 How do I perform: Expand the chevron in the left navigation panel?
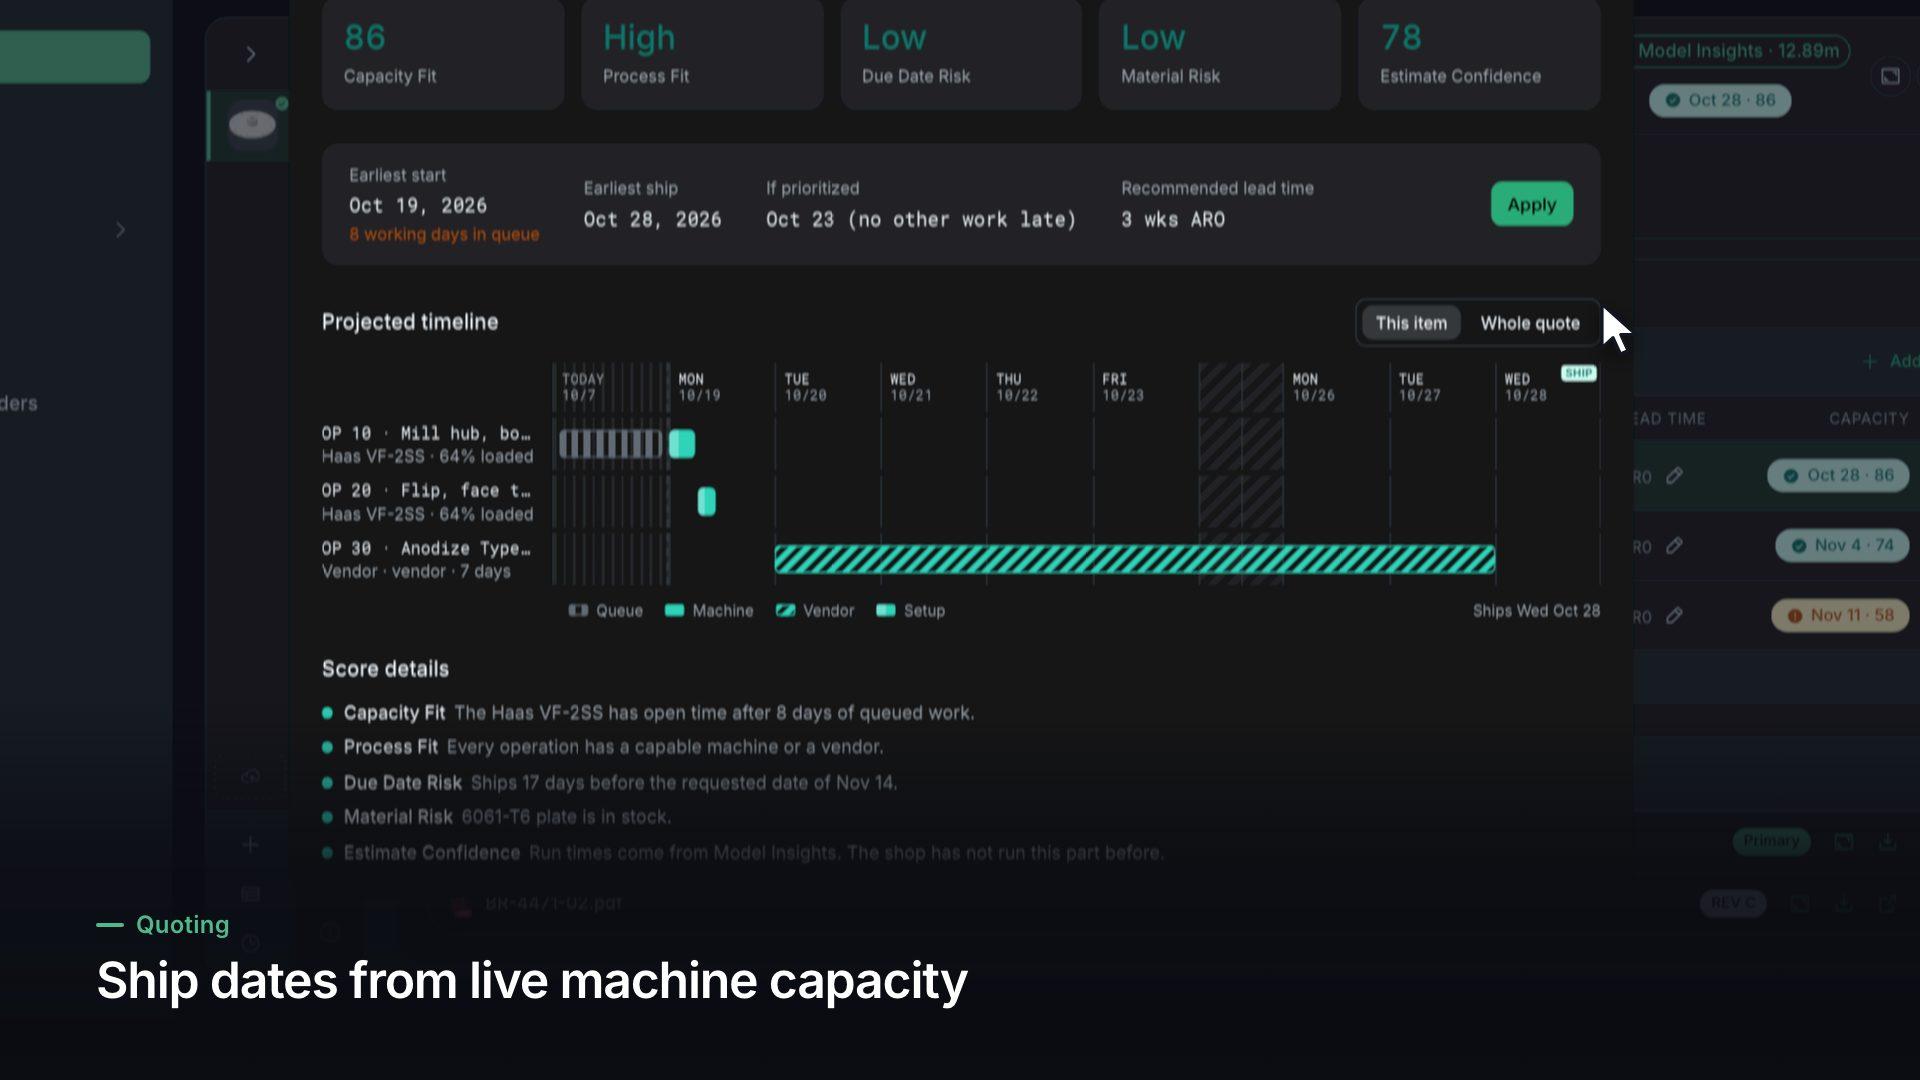tap(120, 230)
